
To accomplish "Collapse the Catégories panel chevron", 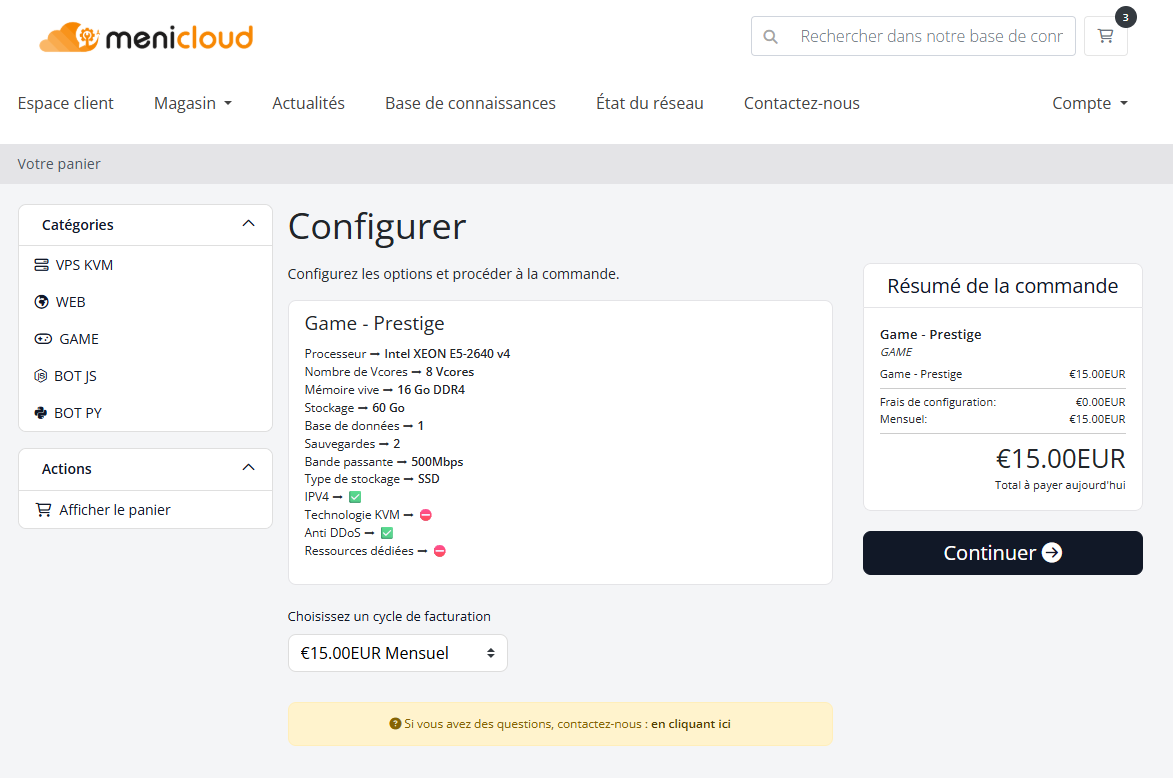I will point(248,224).
